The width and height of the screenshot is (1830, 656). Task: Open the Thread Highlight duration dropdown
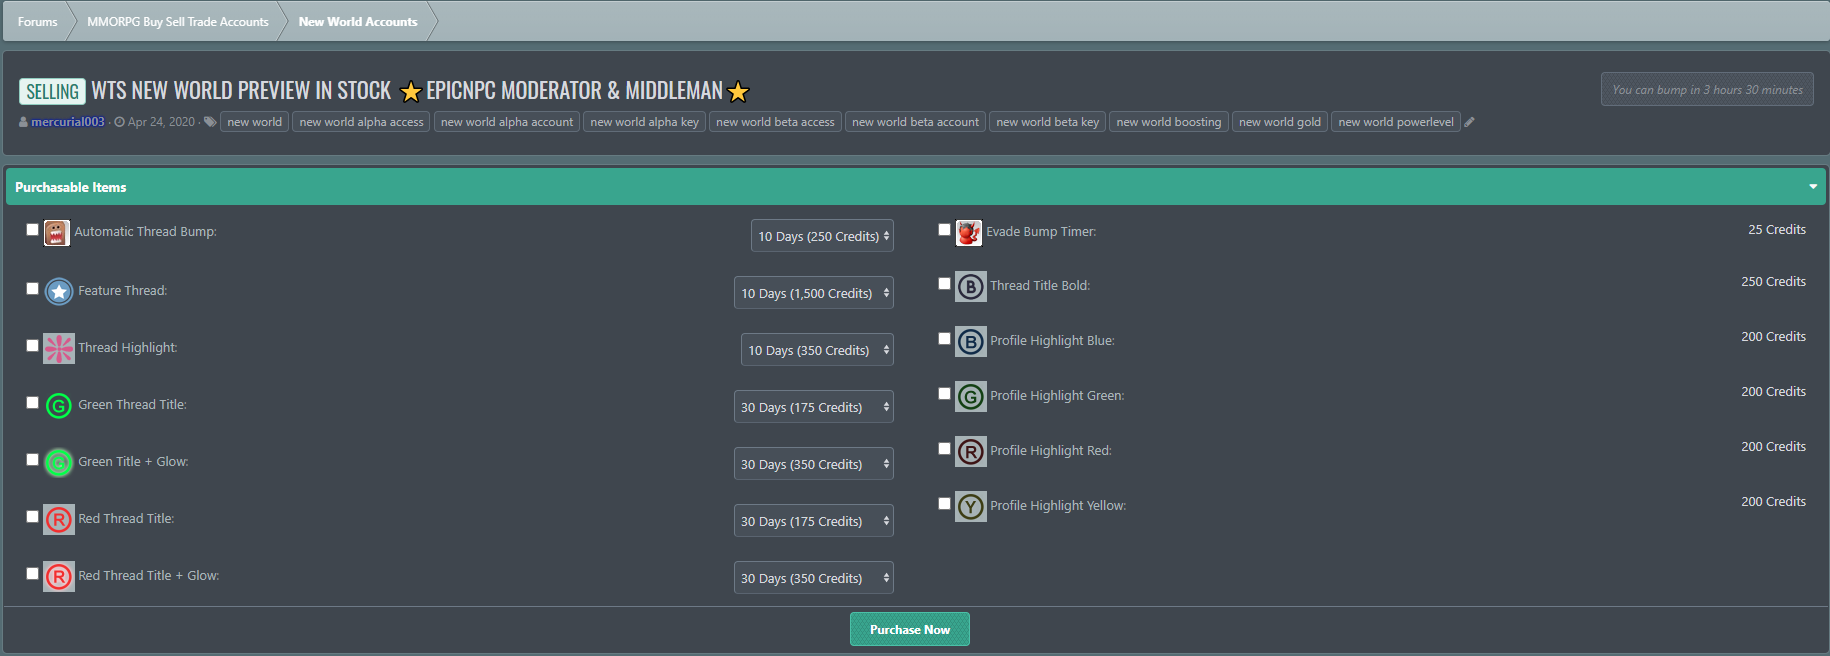(817, 350)
